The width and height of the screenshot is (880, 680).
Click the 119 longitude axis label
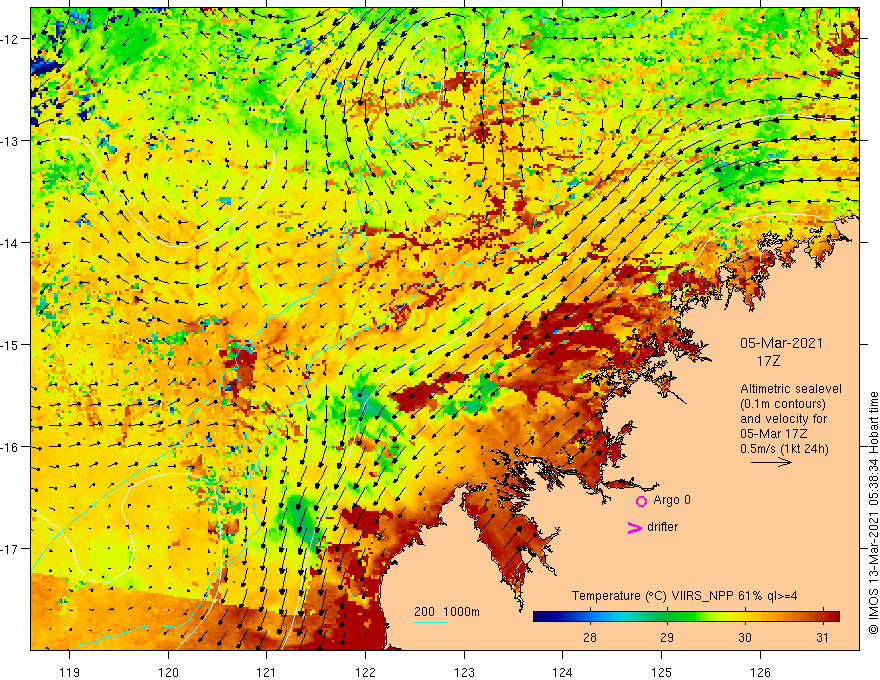(x=70, y=672)
